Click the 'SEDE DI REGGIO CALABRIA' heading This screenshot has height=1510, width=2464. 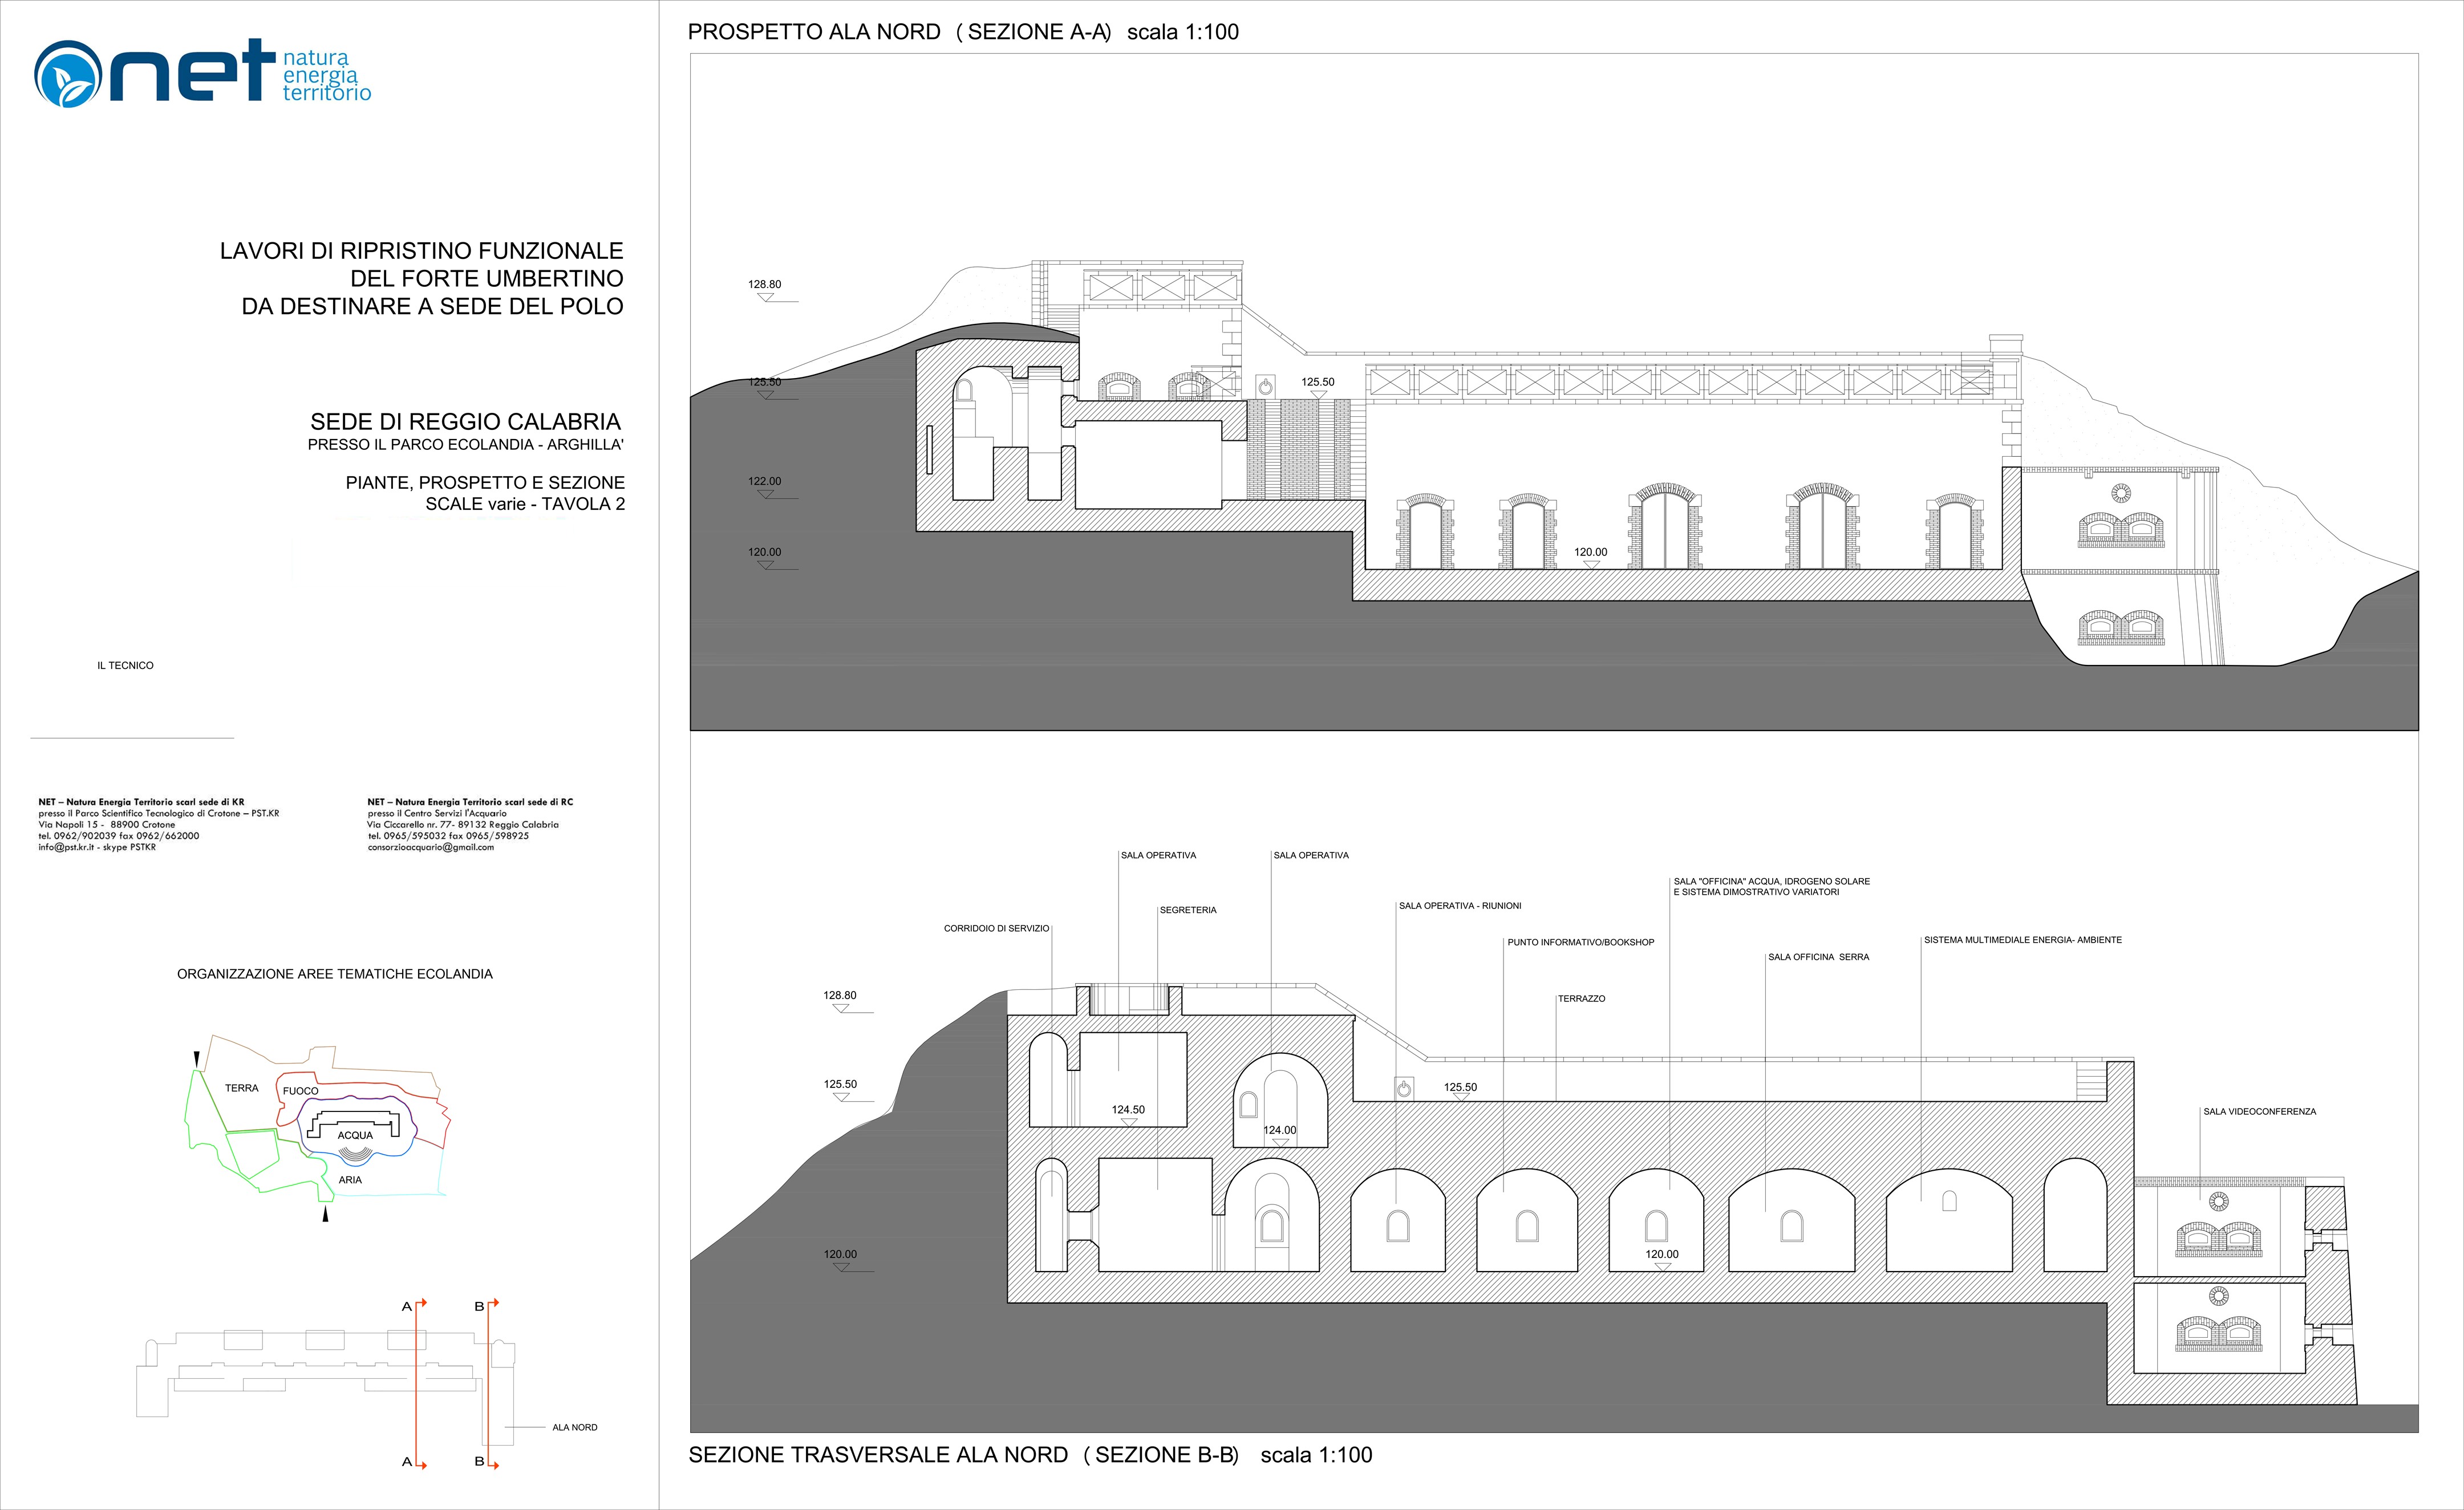click(466, 422)
